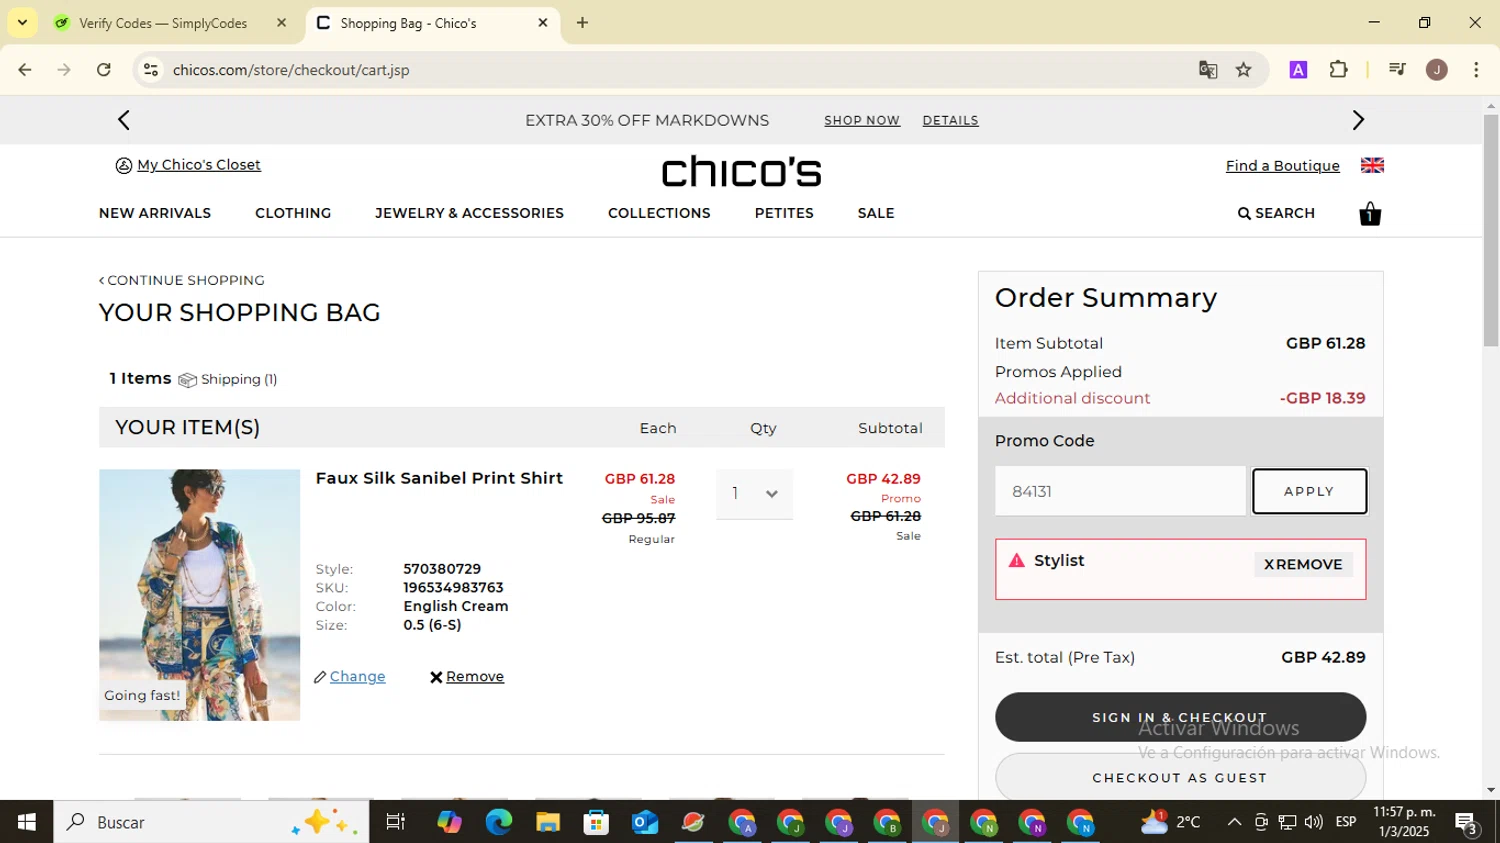This screenshot has height=843, width=1500.
Task: Click CONTINUE SHOPPING link
Action: pos(182,280)
